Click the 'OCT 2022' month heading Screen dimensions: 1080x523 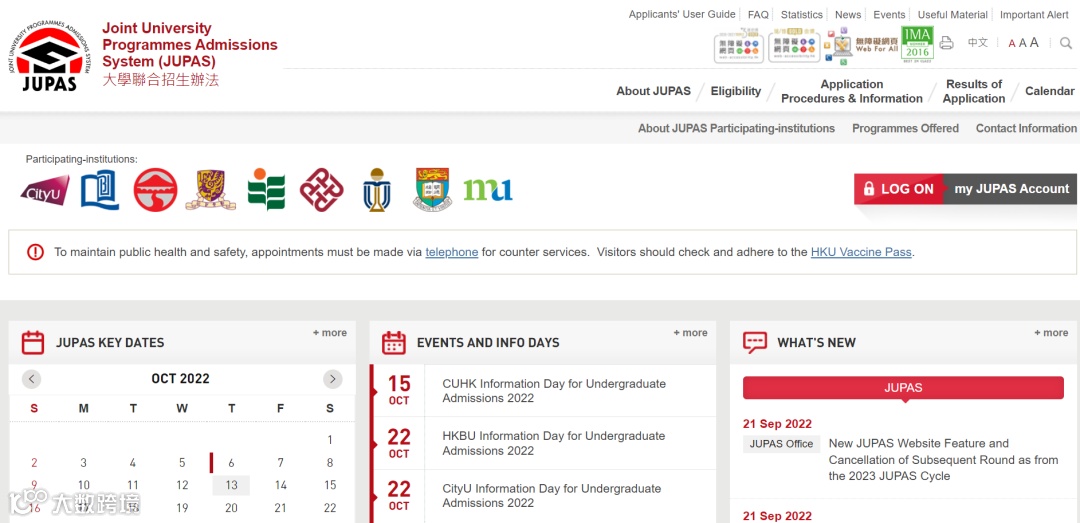tap(180, 379)
